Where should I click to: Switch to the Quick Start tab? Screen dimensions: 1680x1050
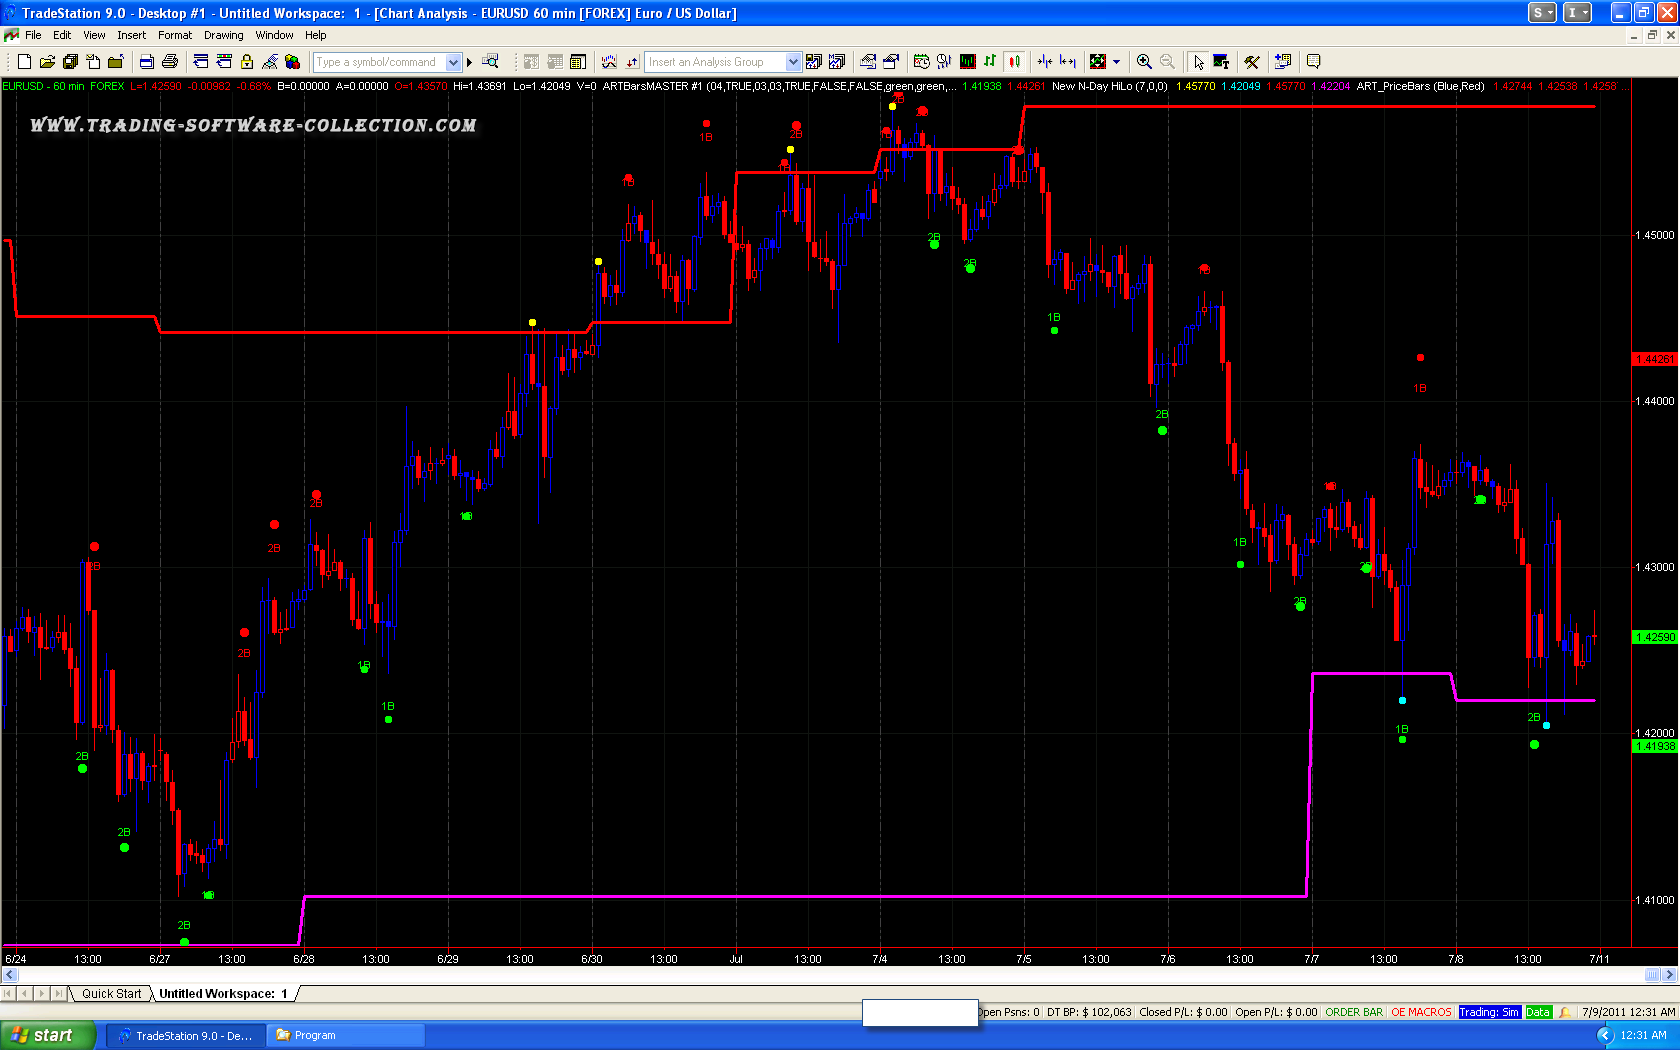tap(111, 993)
